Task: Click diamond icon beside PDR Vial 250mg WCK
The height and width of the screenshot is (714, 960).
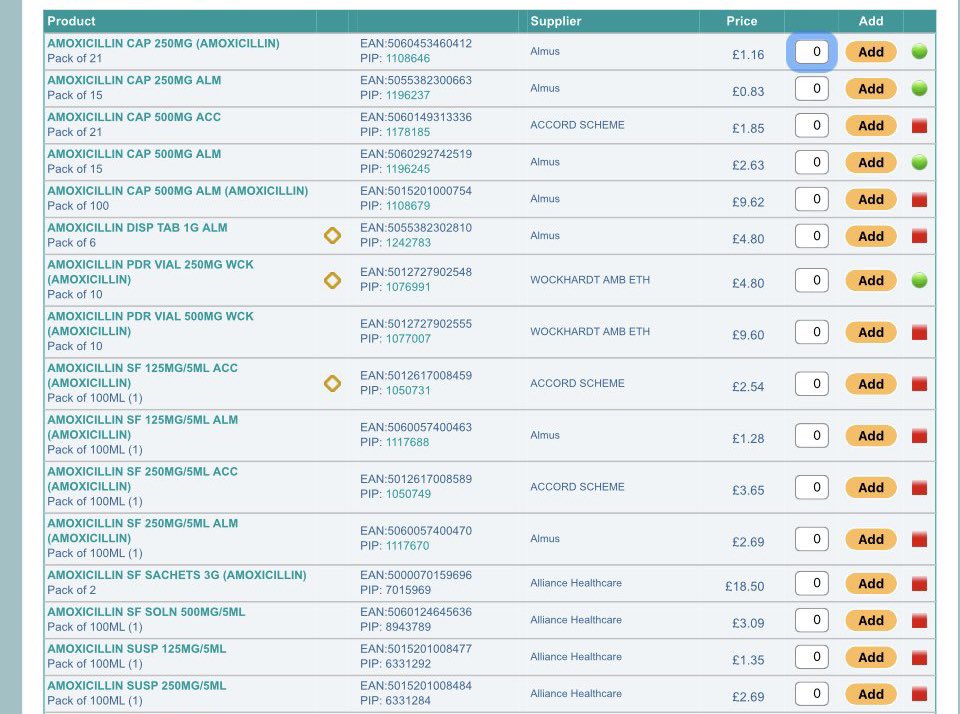Action: click(x=332, y=280)
